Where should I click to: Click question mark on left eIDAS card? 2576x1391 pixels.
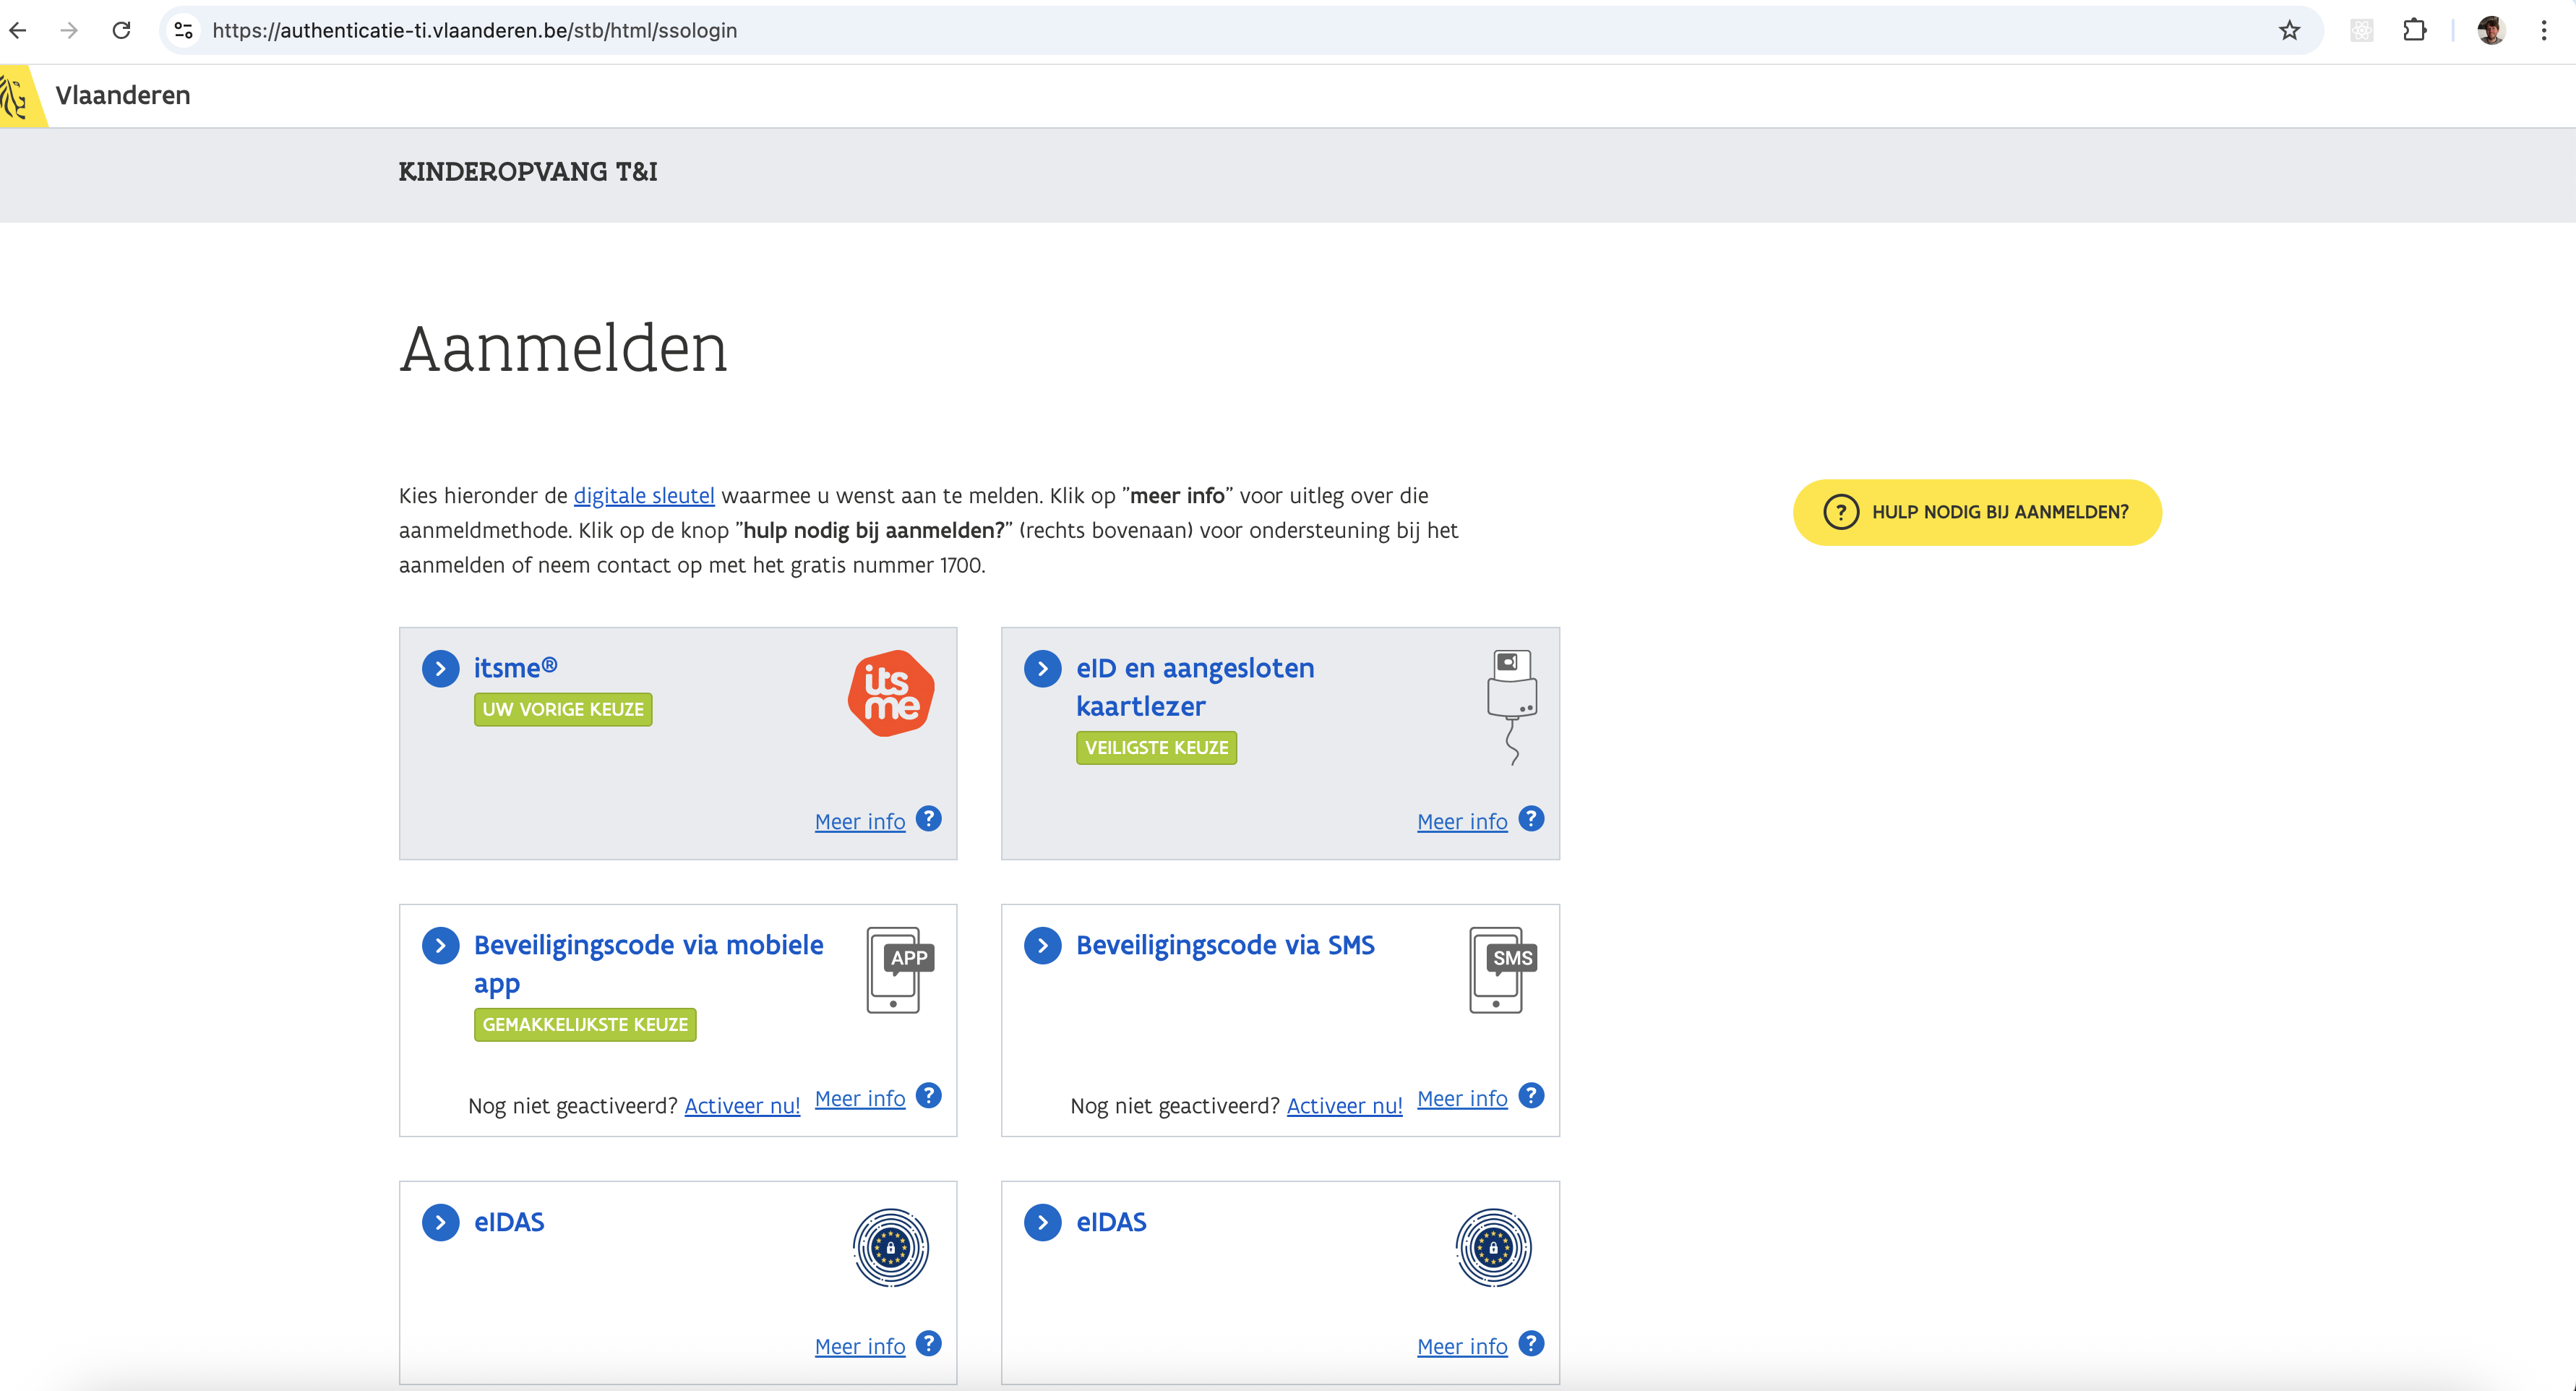(929, 1344)
